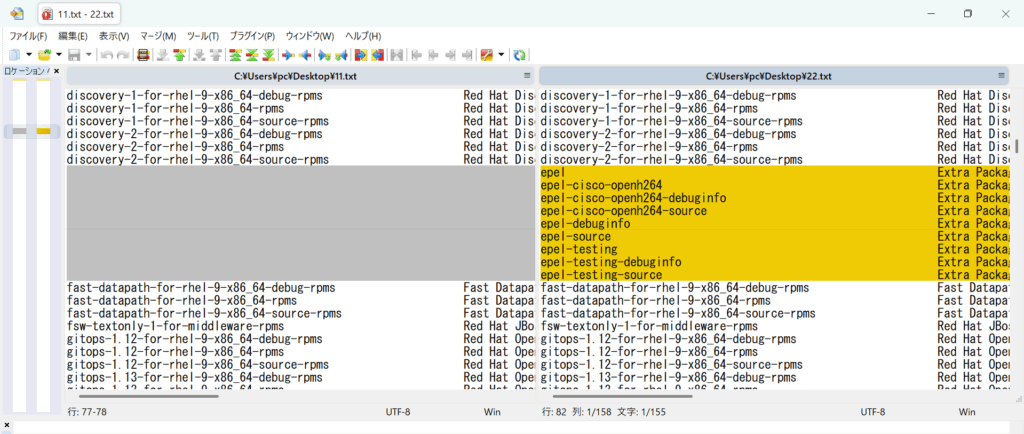
Task: Open the マージ(M) menu
Action: click(x=157, y=36)
